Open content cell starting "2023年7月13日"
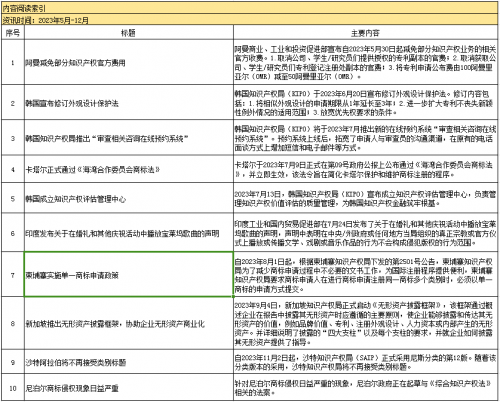Image resolution: width=500 pixels, height=402 pixels. tap(366, 198)
